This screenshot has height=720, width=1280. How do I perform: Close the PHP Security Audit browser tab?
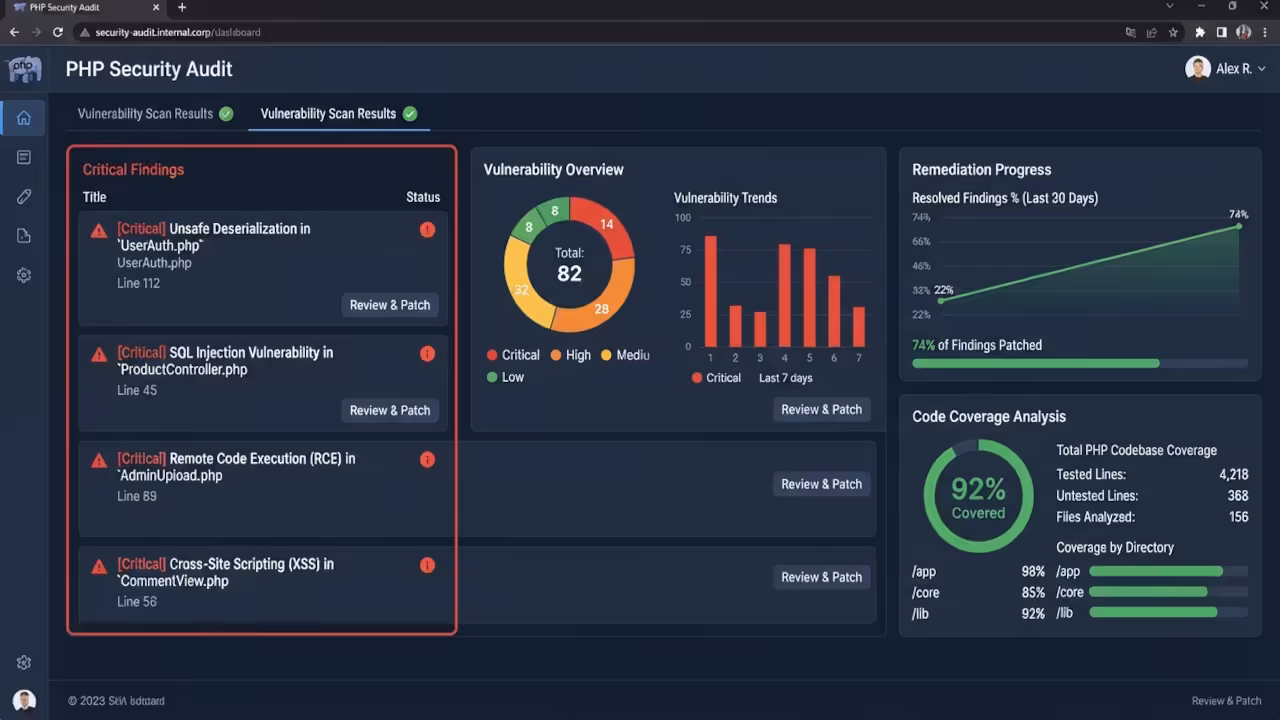click(x=157, y=7)
